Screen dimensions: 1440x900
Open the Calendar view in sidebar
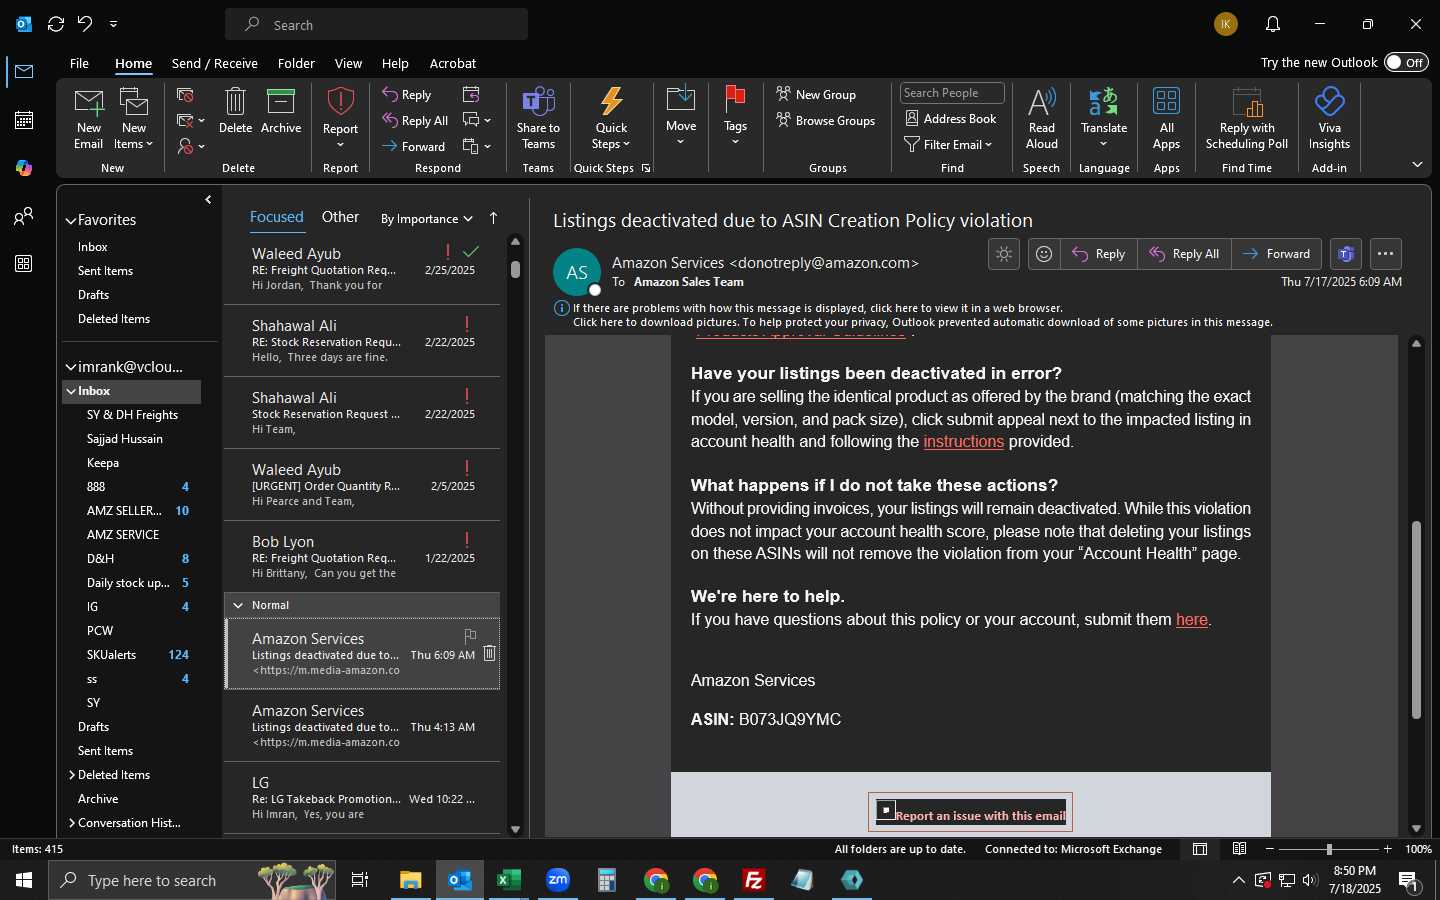(x=24, y=120)
